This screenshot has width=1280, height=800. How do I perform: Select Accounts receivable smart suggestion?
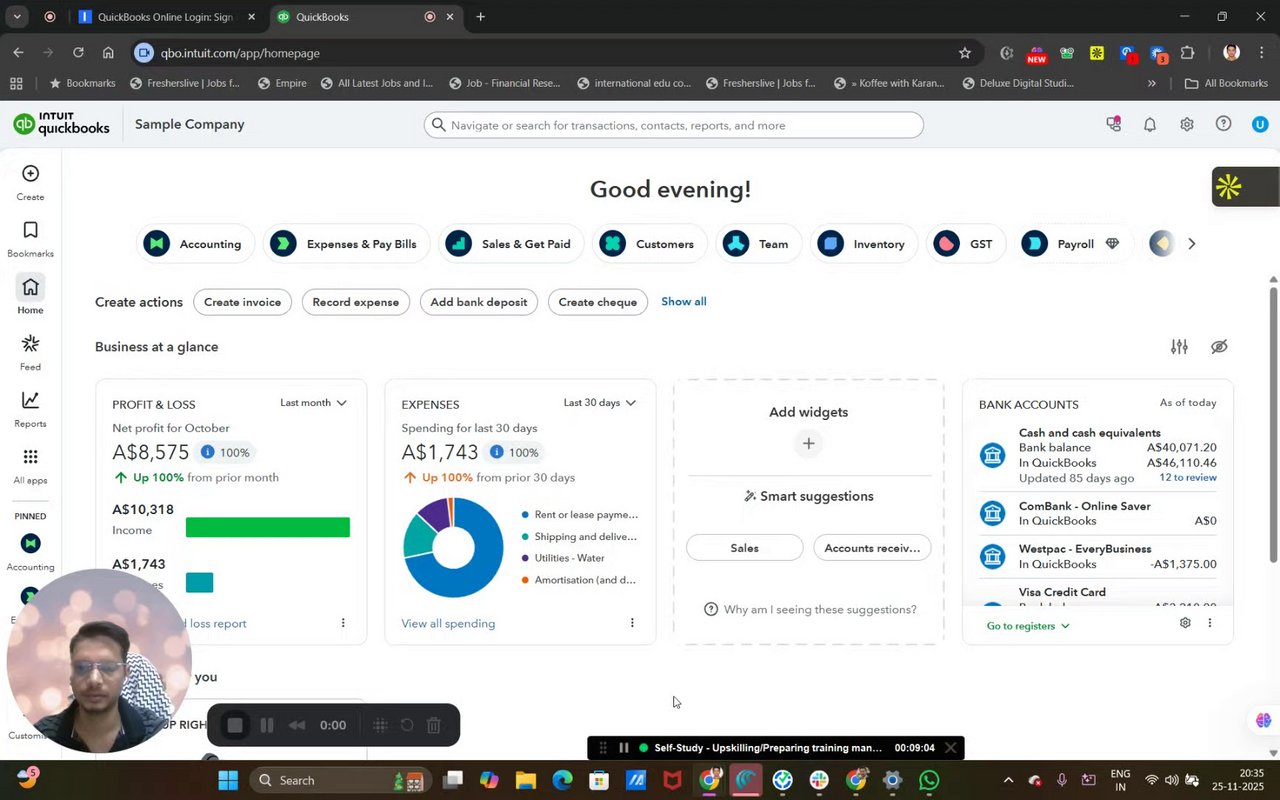pyautogui.click(x=872, y=548)
